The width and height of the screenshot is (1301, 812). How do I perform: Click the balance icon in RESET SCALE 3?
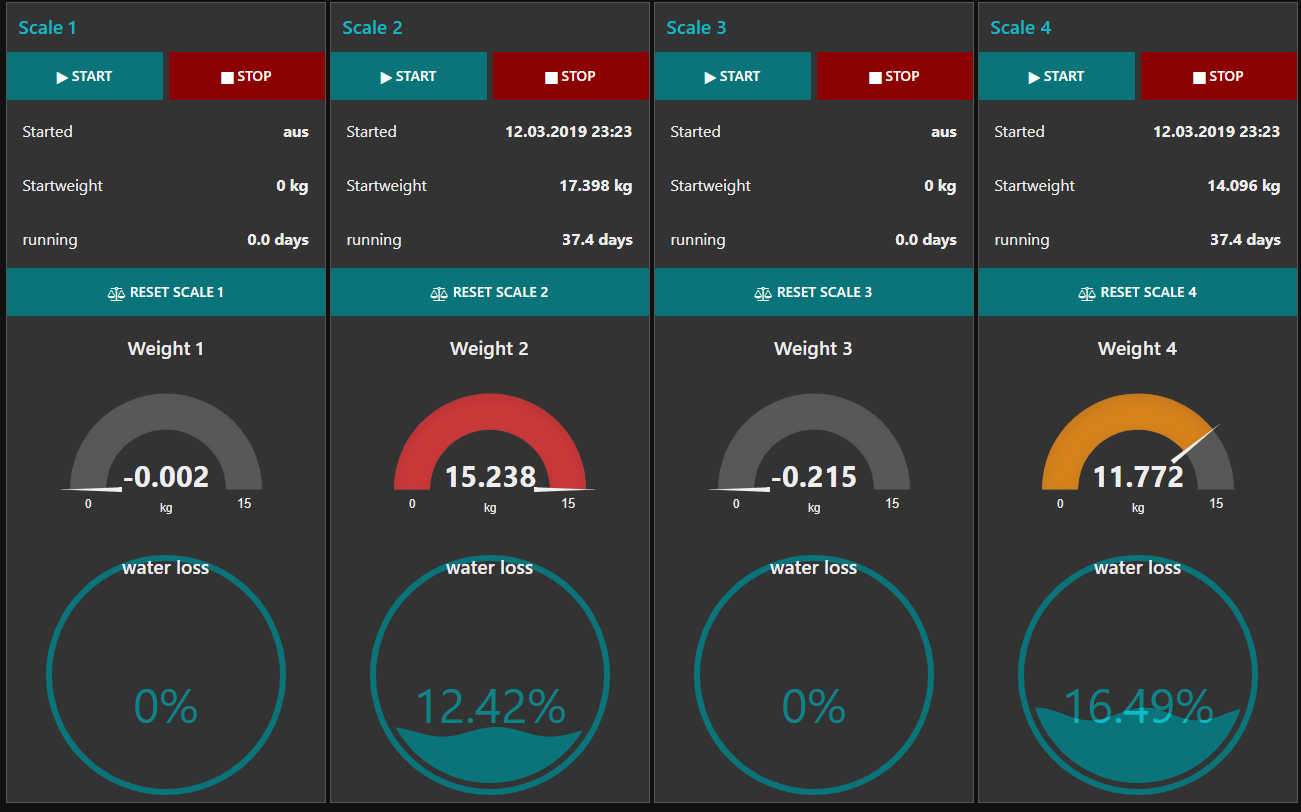tap(763, 293)
